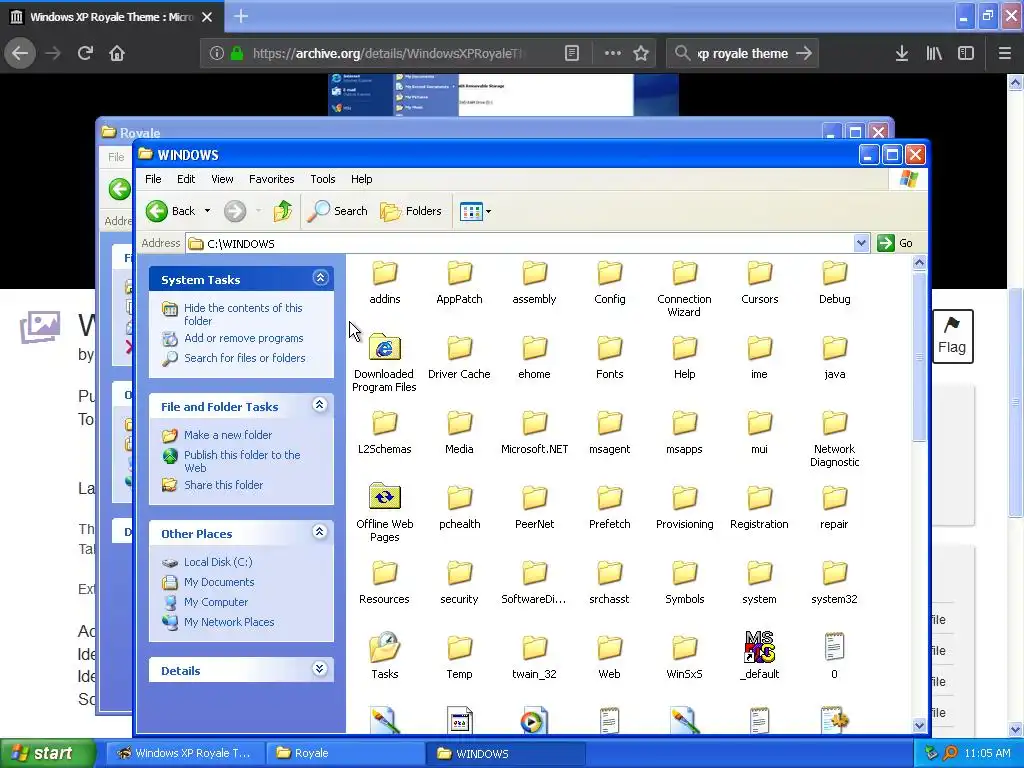
Task: Expand the Details panel
Action: (x=319, y=669)
